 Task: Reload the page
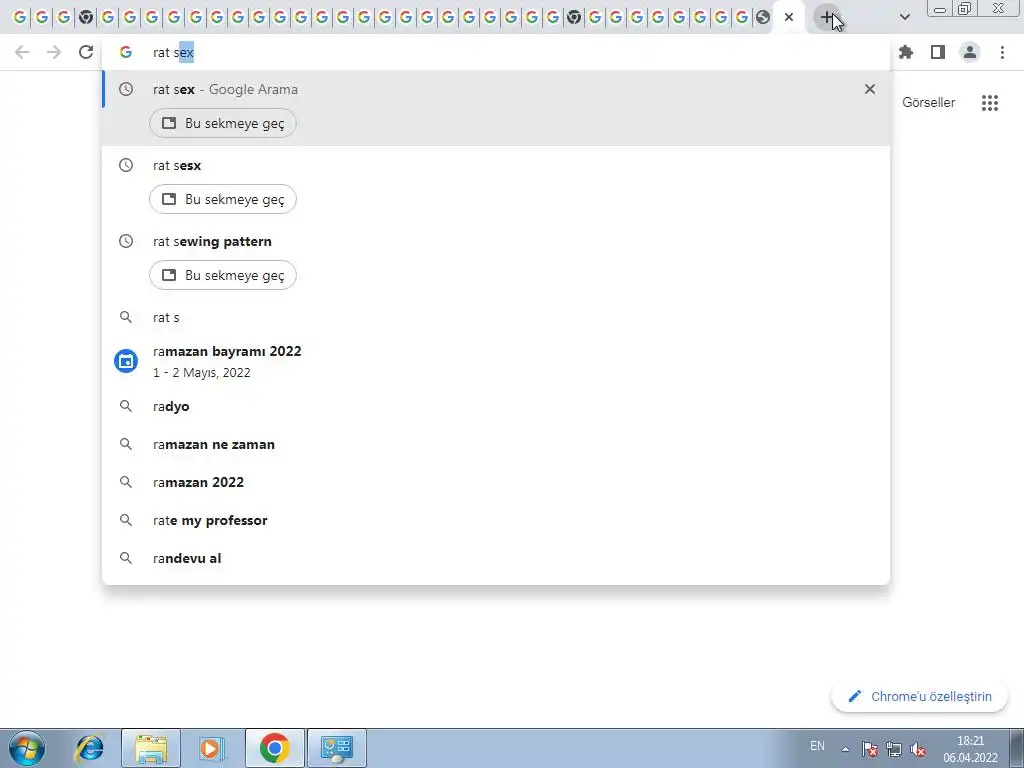click(x=86, y=52)
